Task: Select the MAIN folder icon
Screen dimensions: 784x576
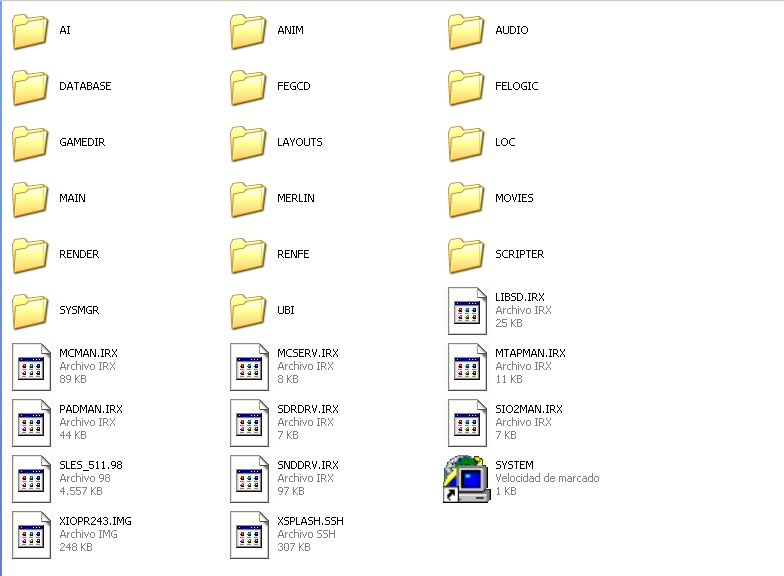Action: tap(30, 200)
